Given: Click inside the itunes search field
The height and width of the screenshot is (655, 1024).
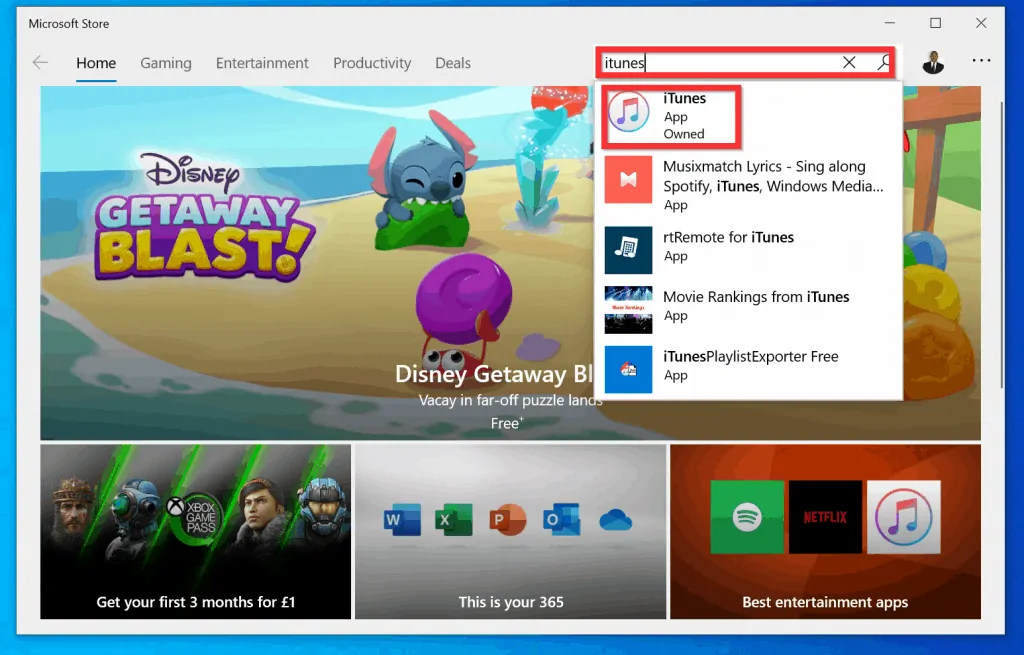Looking at the screenshot, I should tap(720, 62).
